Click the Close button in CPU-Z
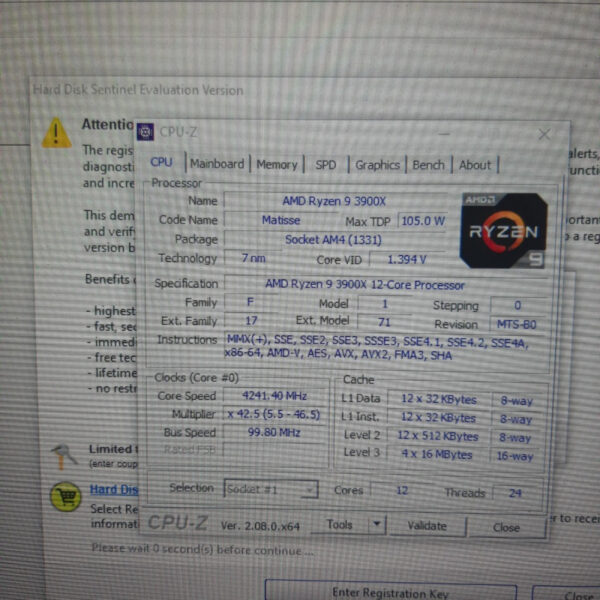 (506, 528)
